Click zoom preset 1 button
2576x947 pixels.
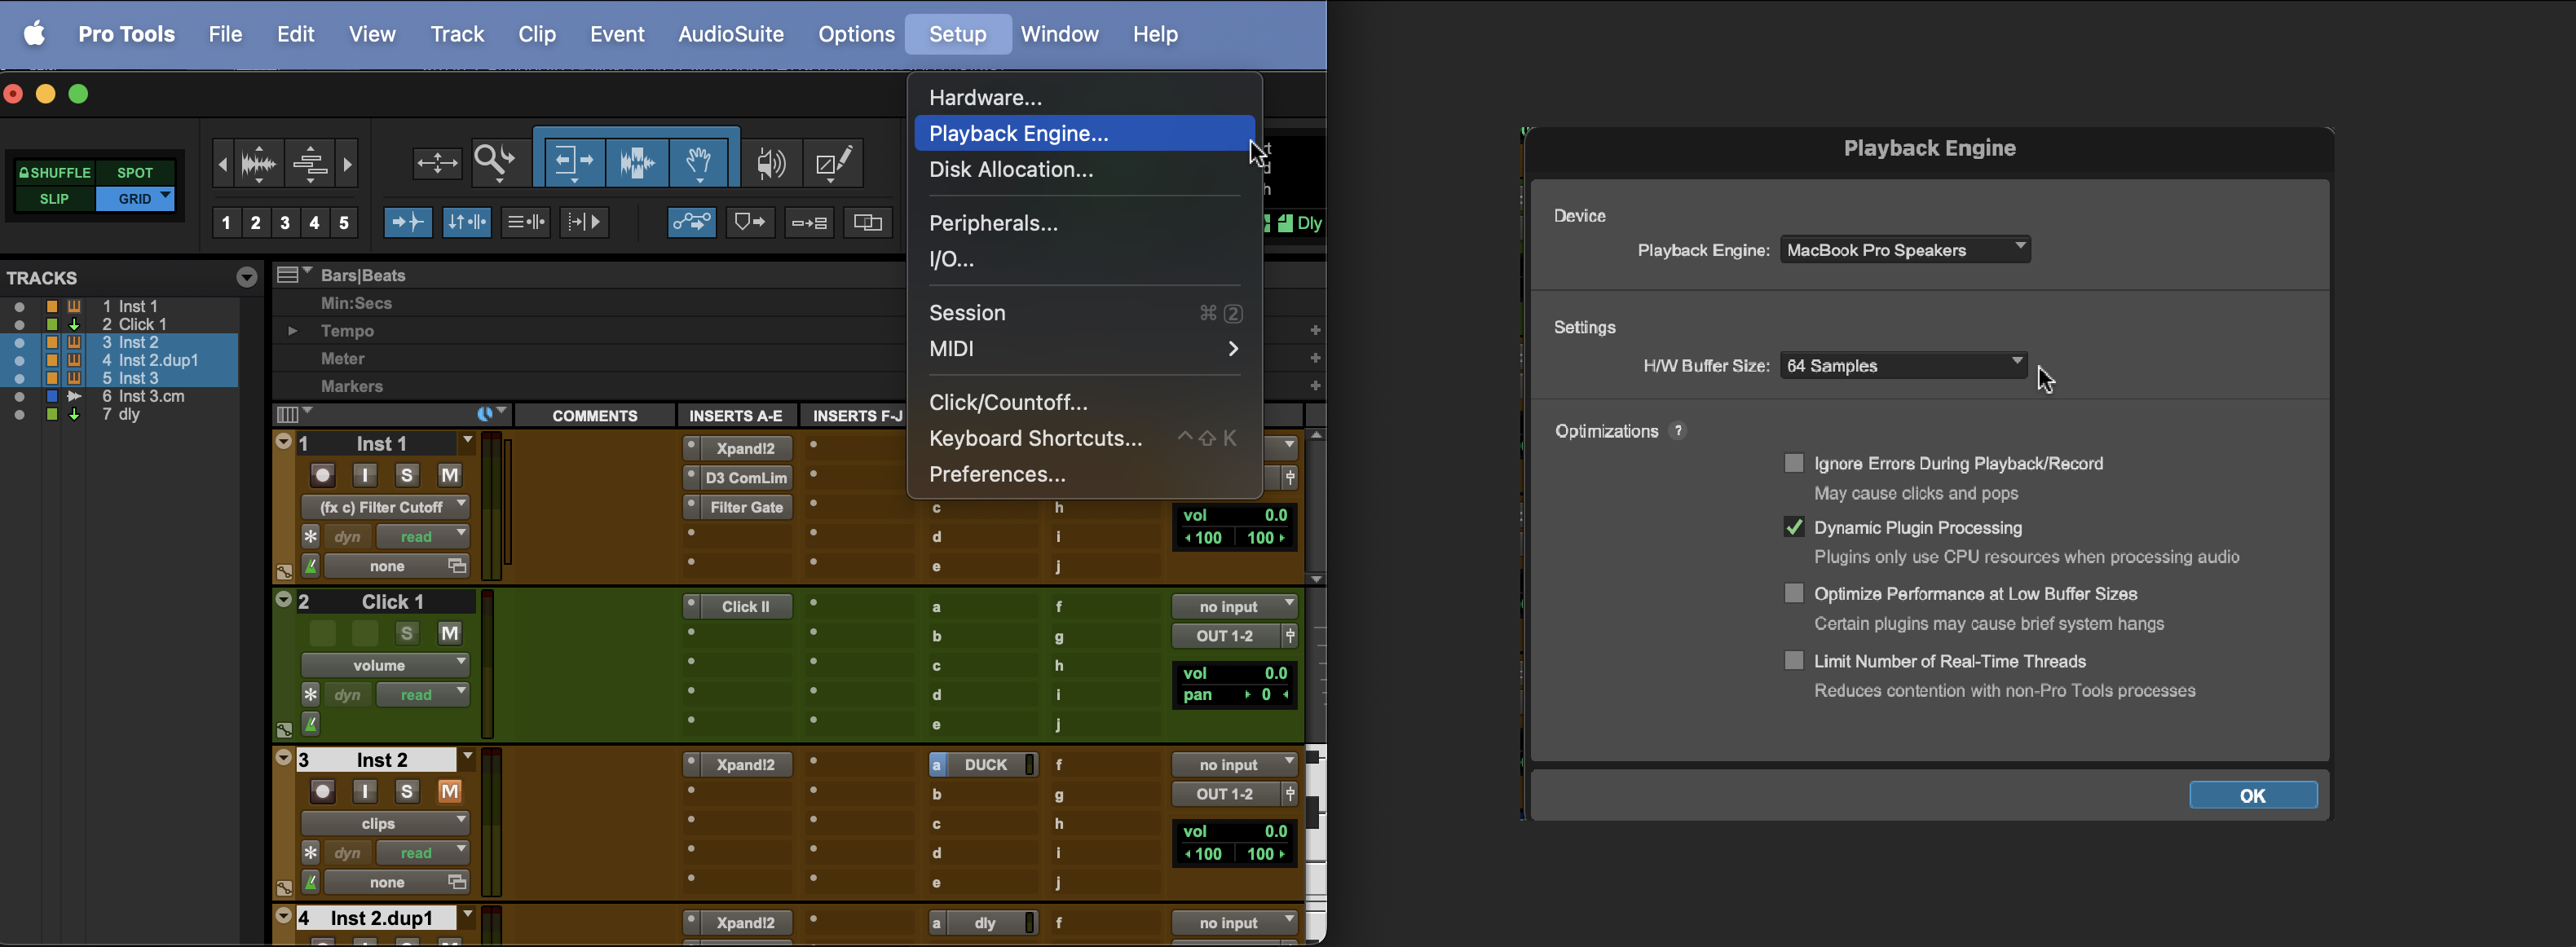click(x=226, y=222)
